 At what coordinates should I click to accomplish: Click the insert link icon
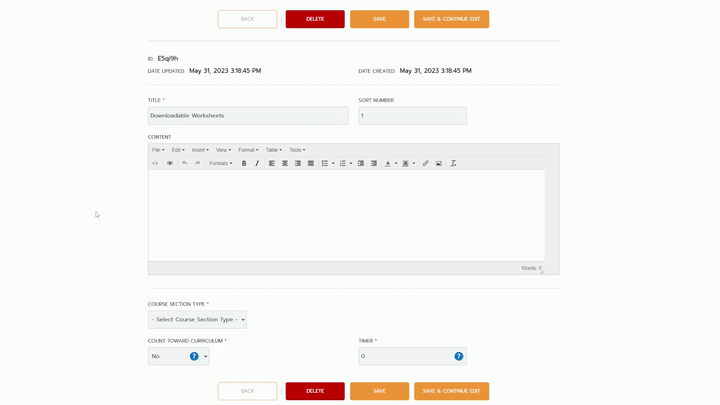pos(425,163)
